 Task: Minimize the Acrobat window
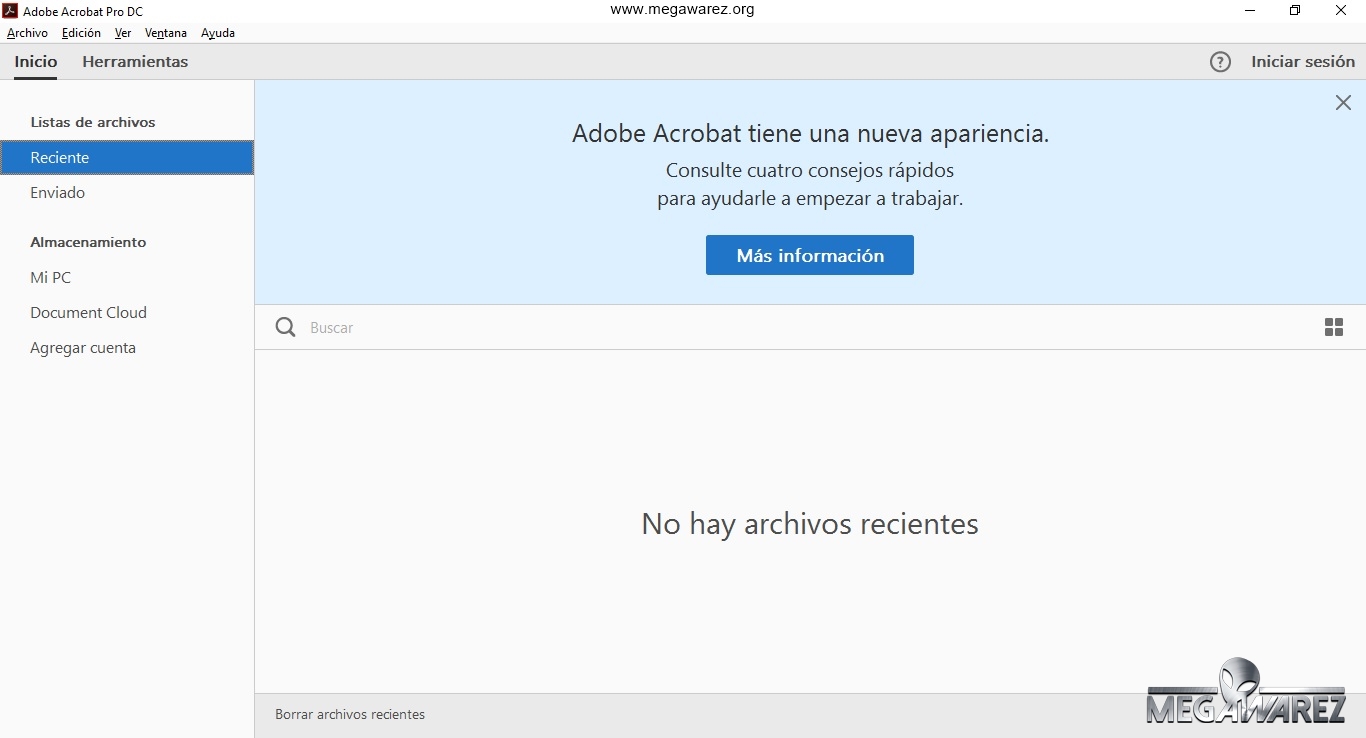tap(1250, 11)
